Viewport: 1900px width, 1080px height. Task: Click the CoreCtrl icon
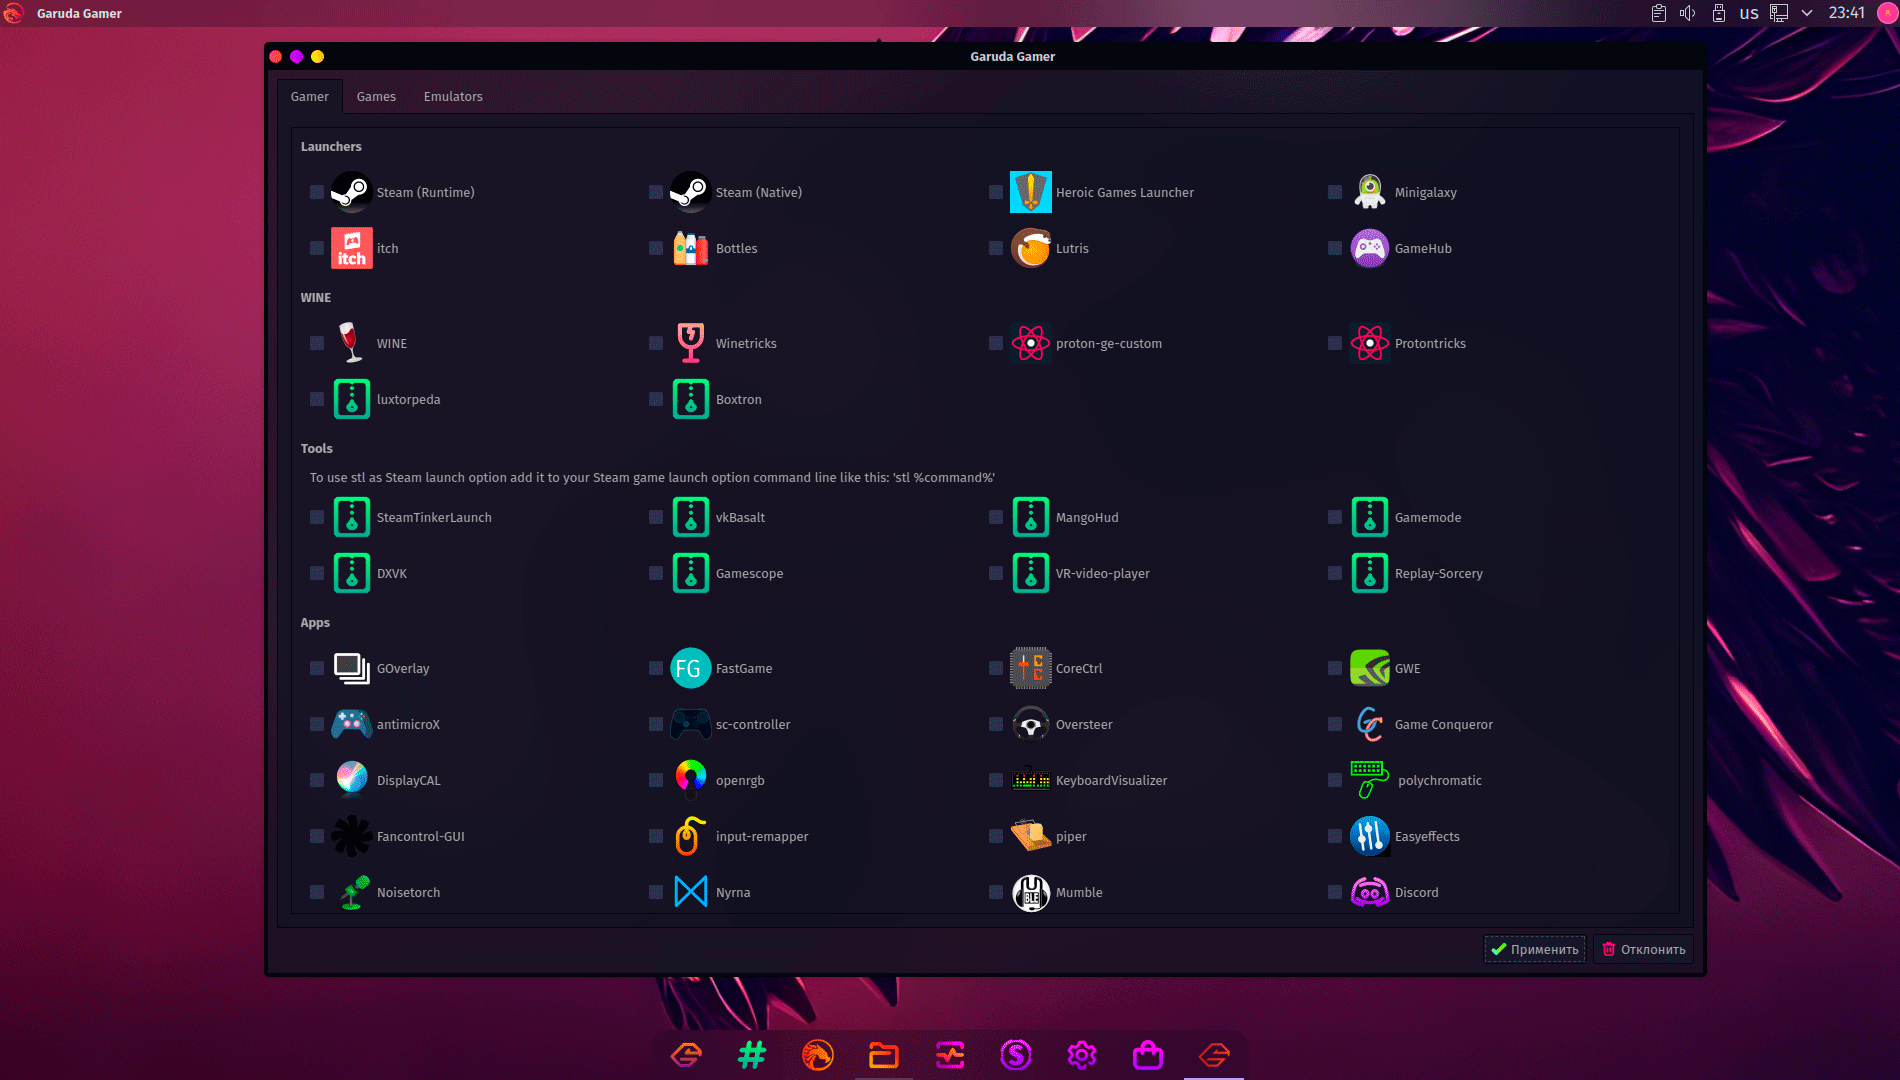click(x=1030, y=668)
